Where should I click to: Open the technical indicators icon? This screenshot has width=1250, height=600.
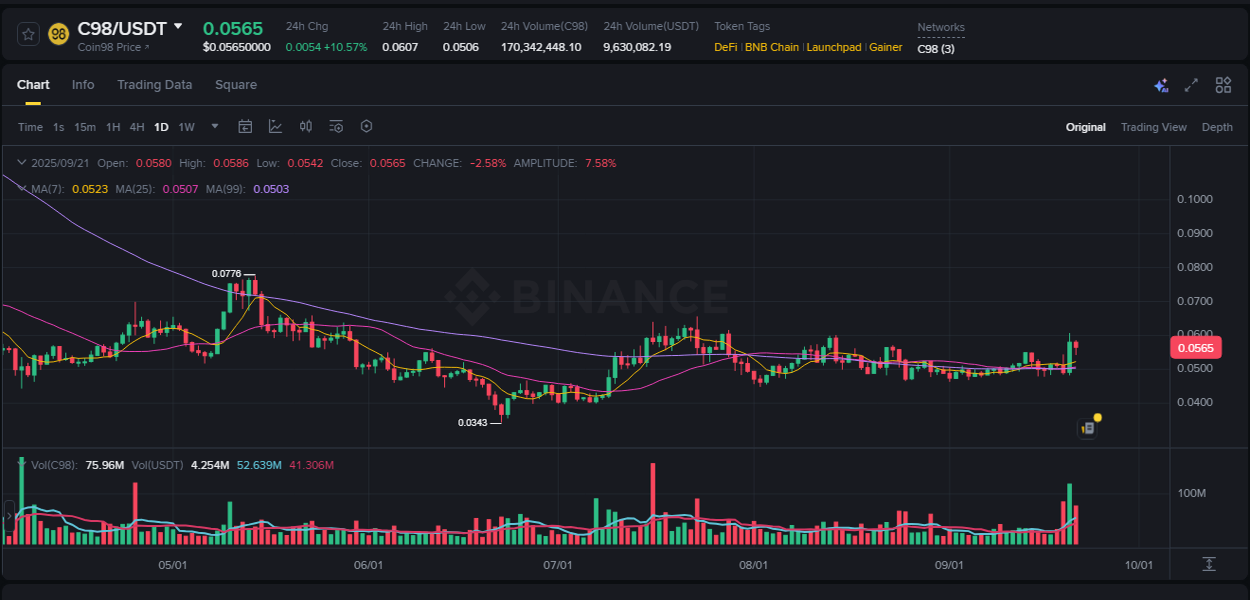coord(275,126)
